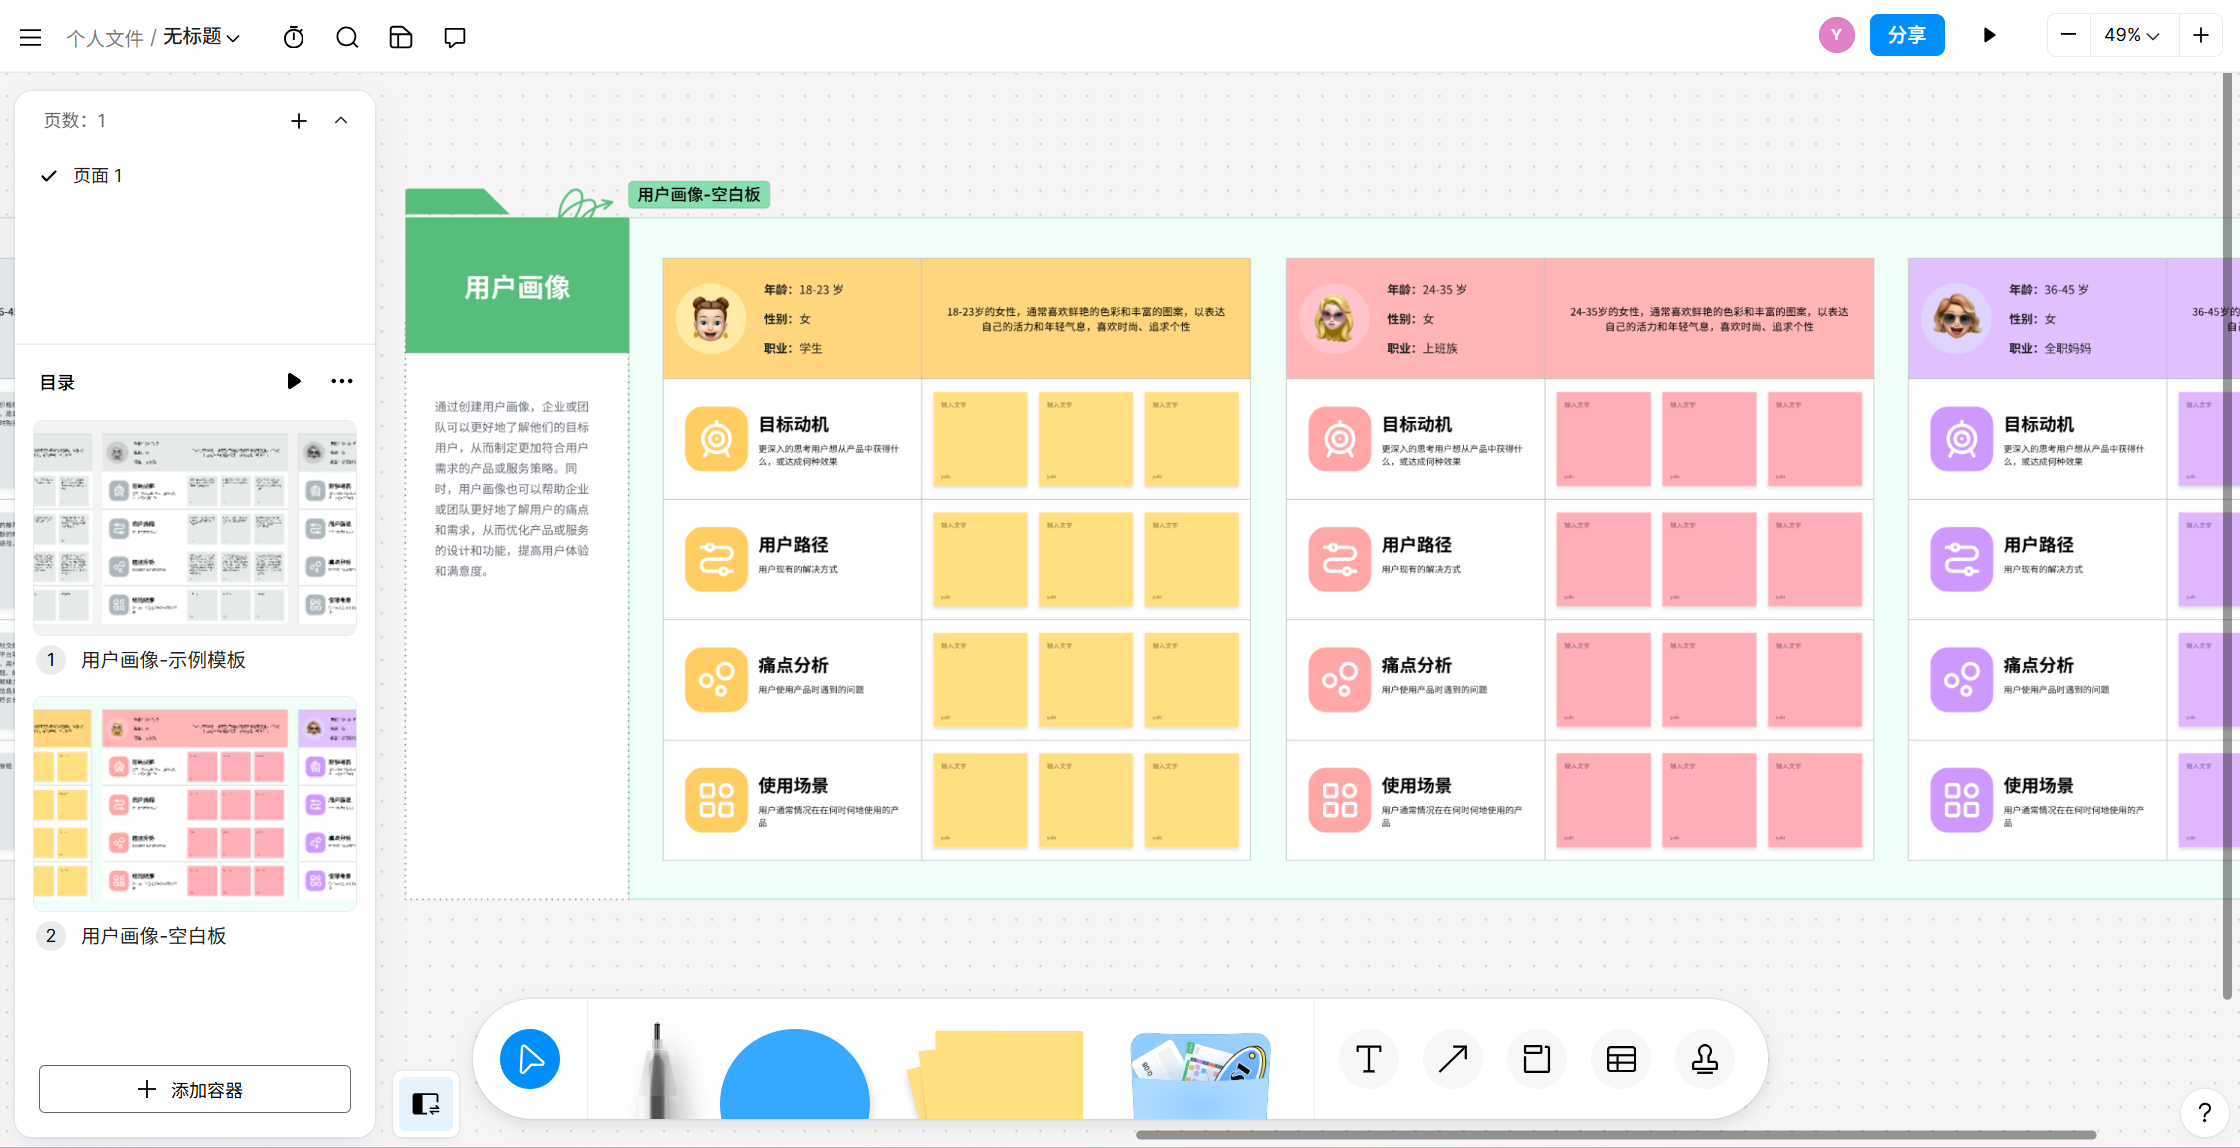Image resolution: width=2240 pixels, height=1148 pixels.
Task: Select the checked 页面 1 page
Action: [x=97, y=176]
